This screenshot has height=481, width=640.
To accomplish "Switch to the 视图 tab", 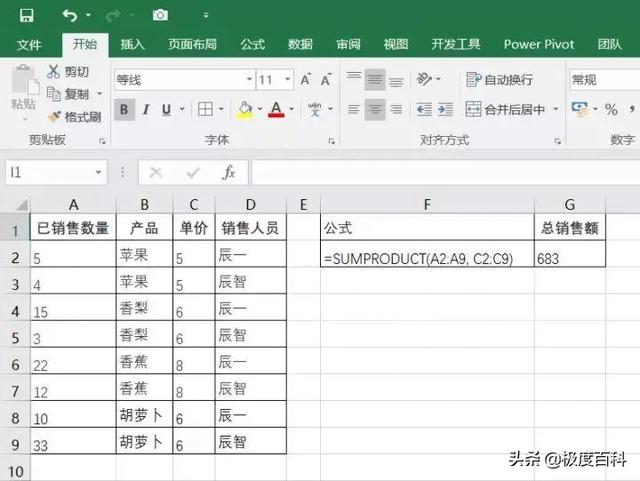I will 396,44.
